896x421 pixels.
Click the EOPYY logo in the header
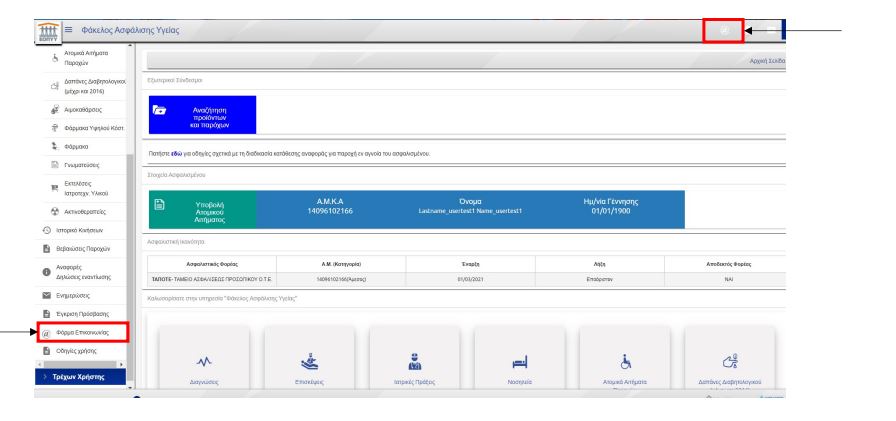coord(47,32)
